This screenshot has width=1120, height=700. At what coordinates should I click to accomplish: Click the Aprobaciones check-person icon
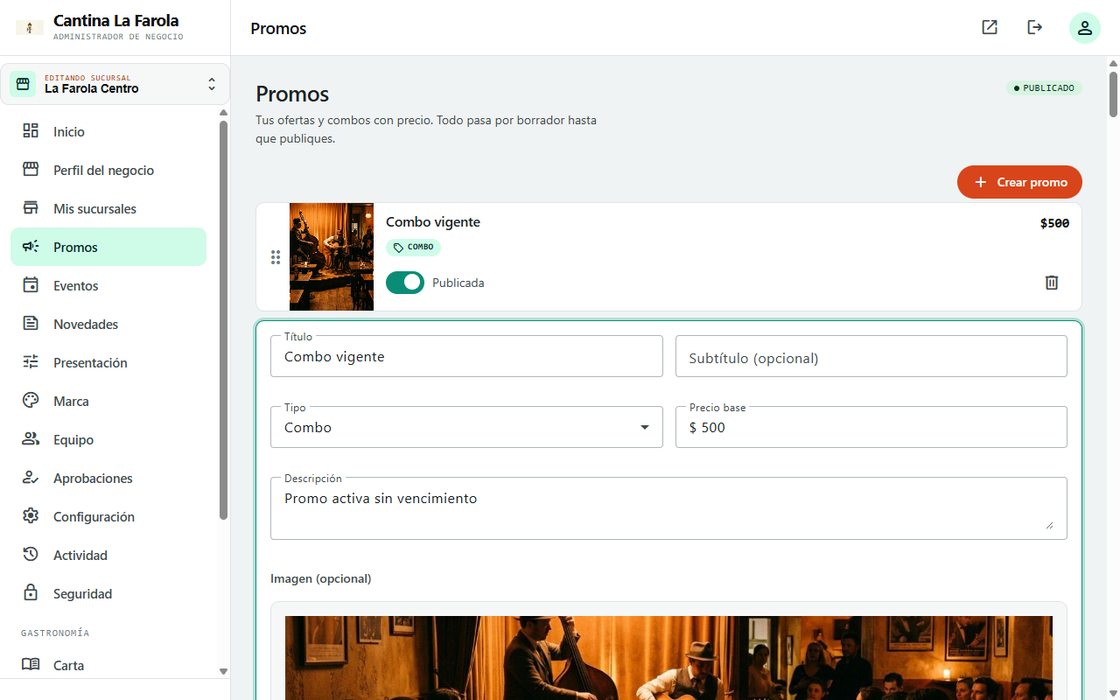click(x=30, y=478)
